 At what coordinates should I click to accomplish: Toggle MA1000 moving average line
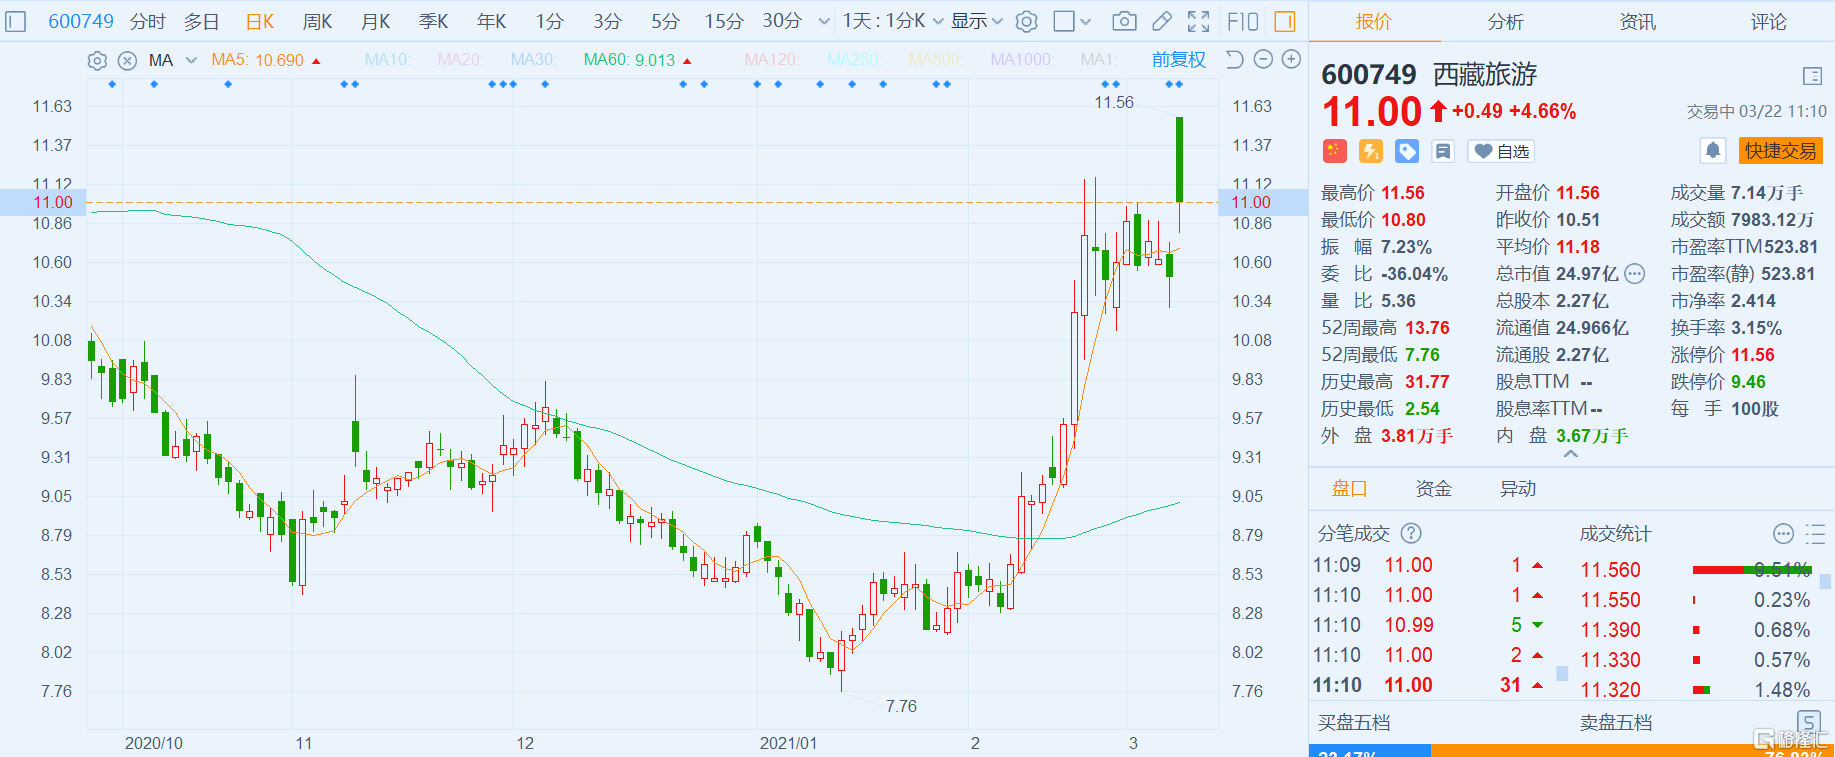tap(1022, 60)
